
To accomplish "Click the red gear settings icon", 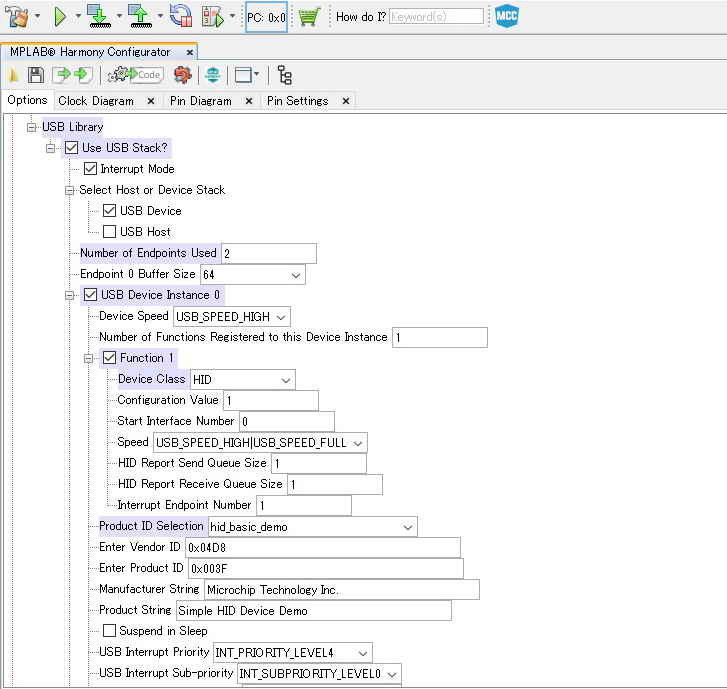I will [183, 75].
